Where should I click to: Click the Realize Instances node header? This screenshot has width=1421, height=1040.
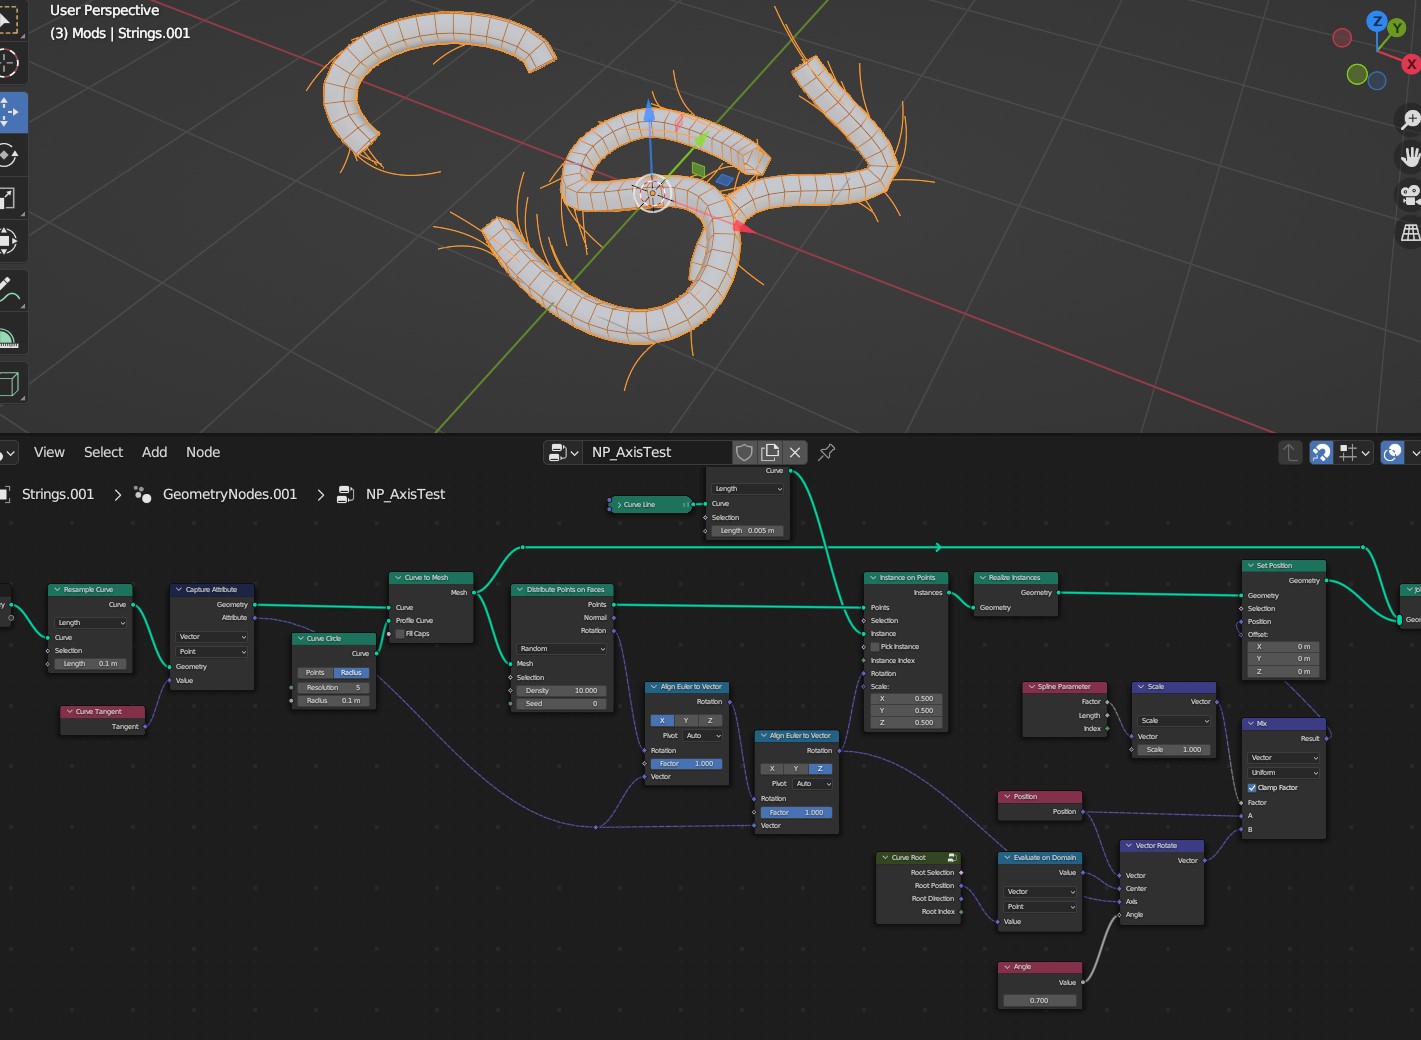[x=1016, y=578]
